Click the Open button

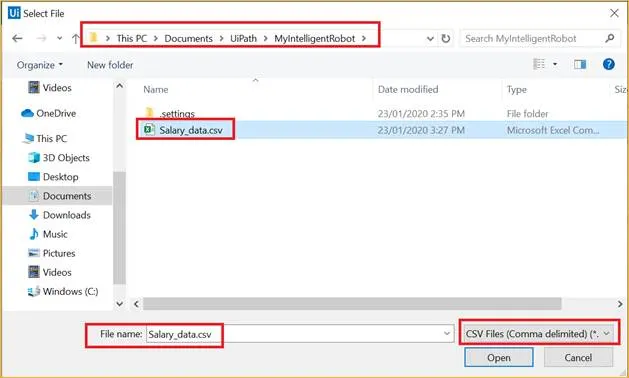click(499, 358)
